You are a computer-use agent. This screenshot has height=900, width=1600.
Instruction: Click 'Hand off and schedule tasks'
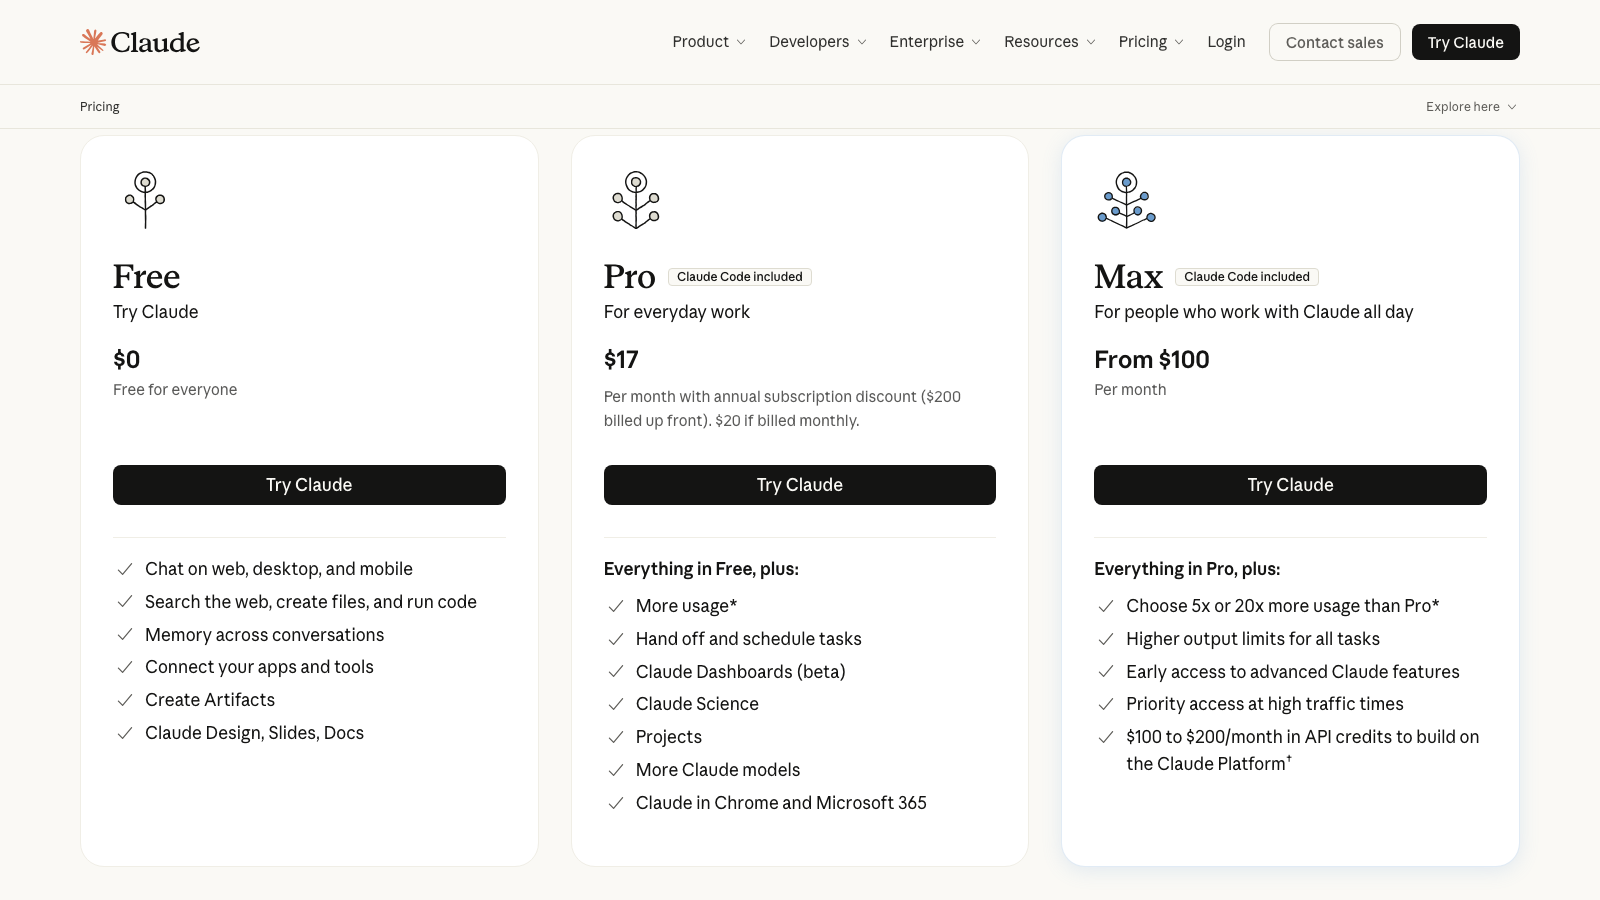(749, 639)
